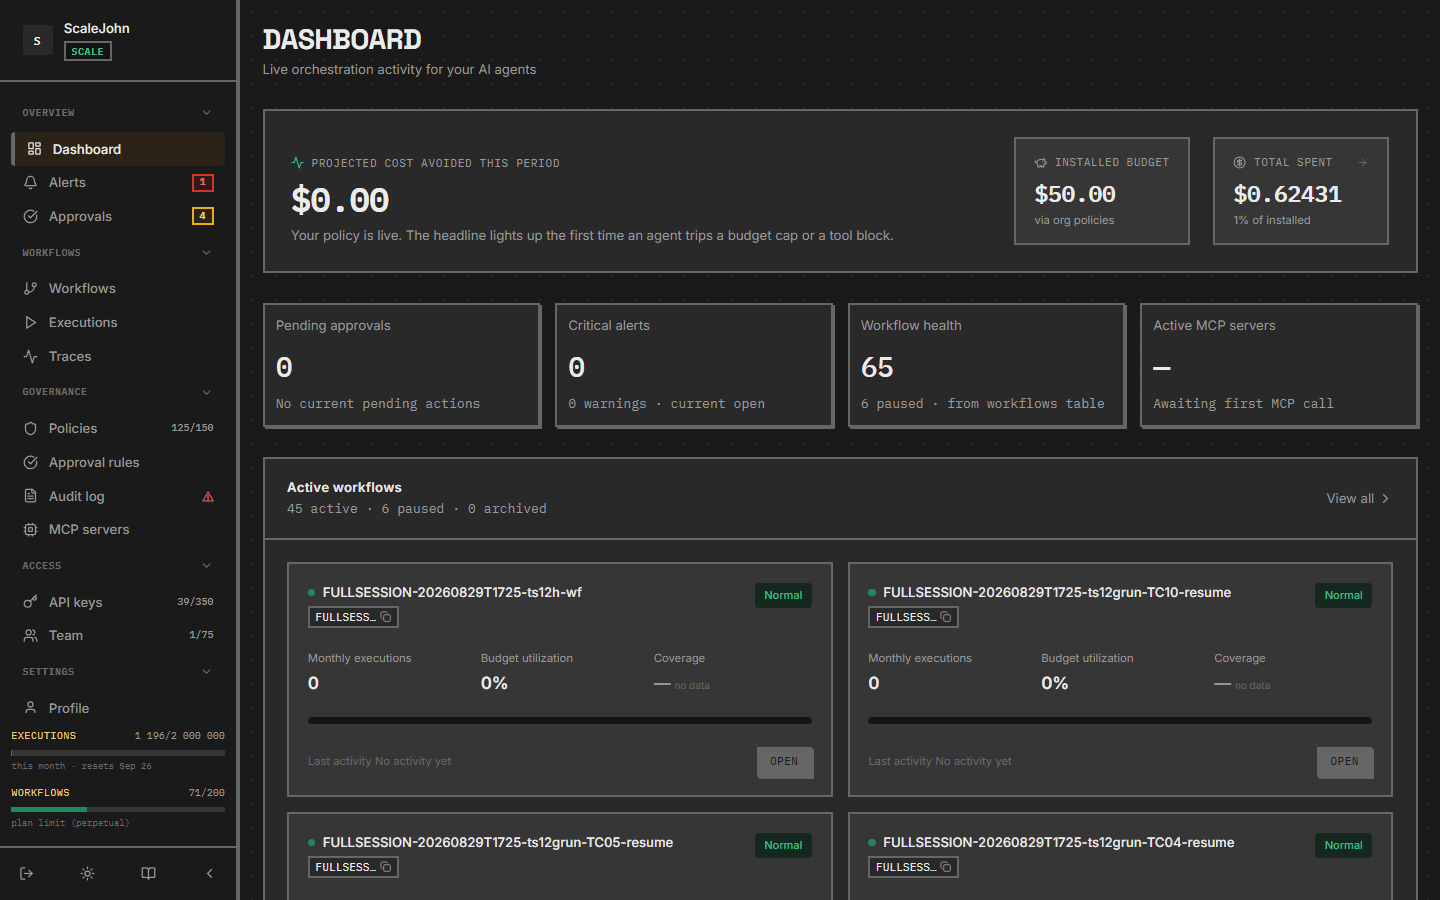This screenshot has height=900, width=1440.
Task: Click the Policies 125/150 count
Action: (192, 428)
